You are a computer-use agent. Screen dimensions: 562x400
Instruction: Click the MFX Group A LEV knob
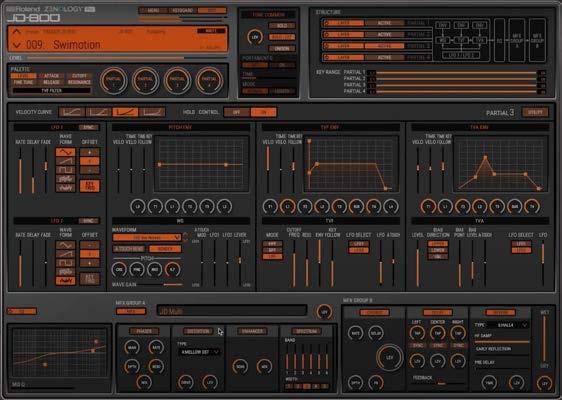pyautogui.click(x=324, y=312)
